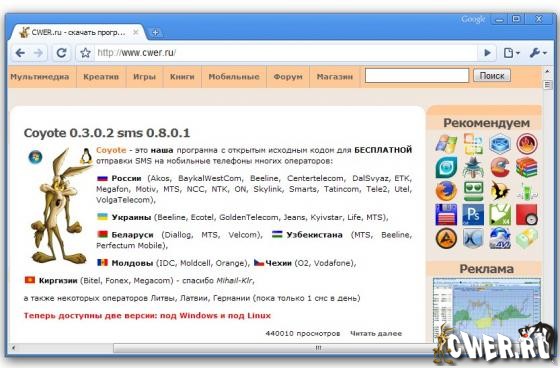
Task: Open the WinRAR books icon in Рекомендуем
Action: pyautogui.click(x=526, y=167)
